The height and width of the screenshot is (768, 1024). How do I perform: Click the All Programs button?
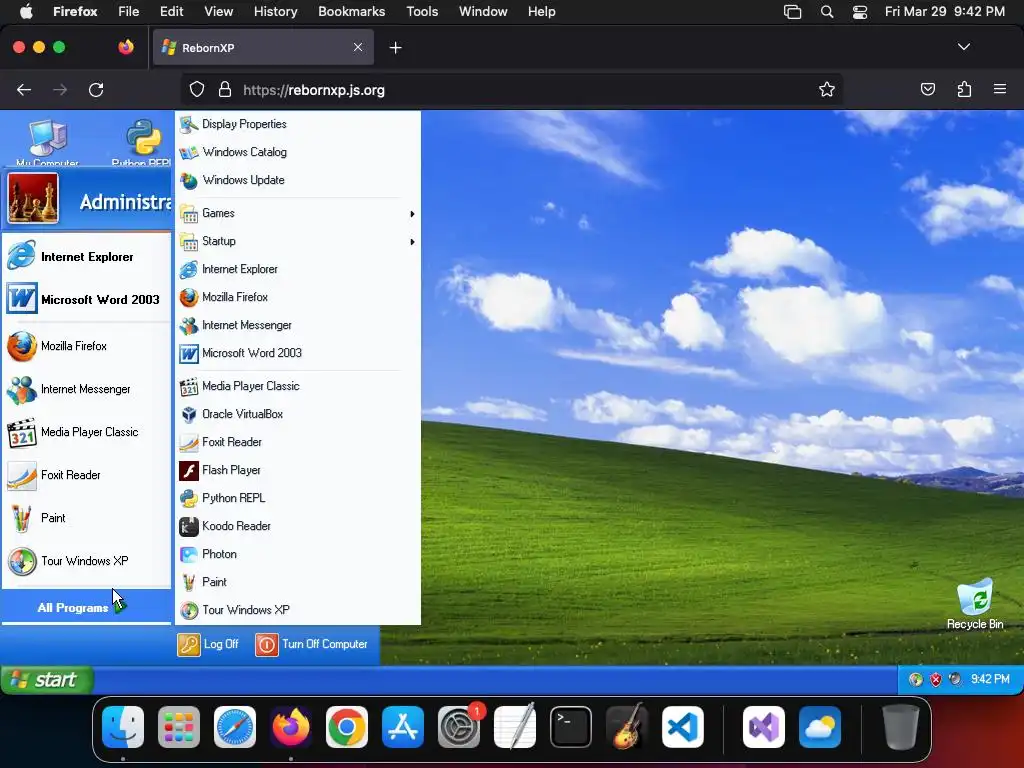point(87,607)
